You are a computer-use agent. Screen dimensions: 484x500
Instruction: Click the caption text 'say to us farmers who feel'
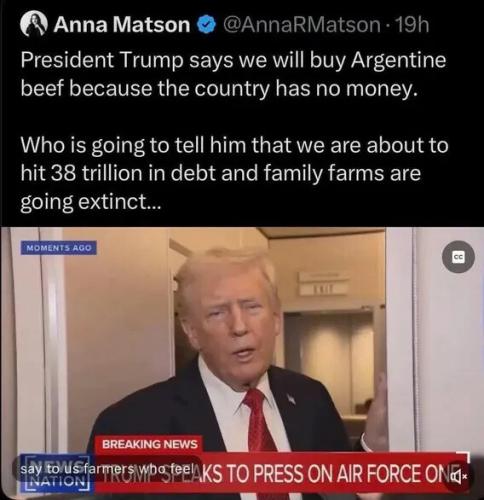[x=108, y=470]
